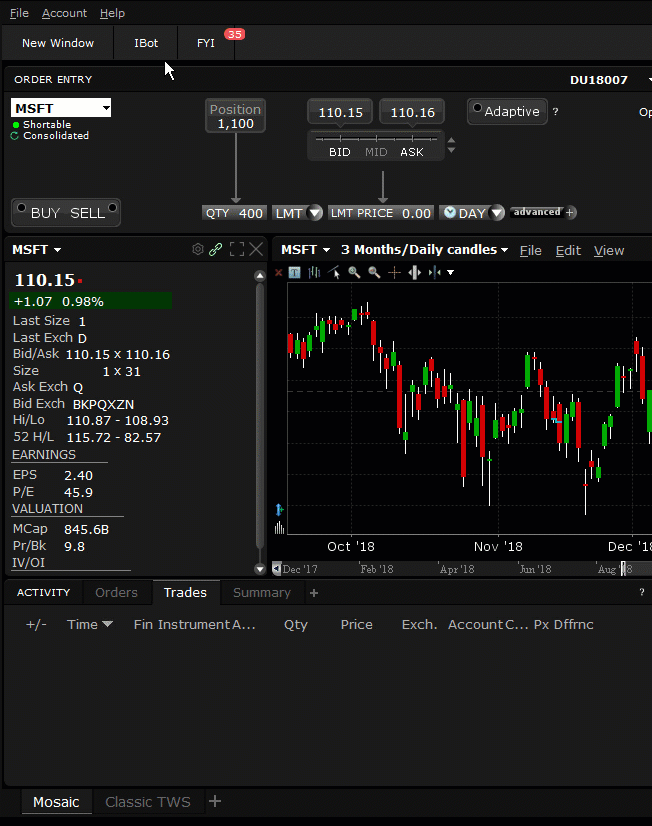Open FYI notifications
652x826 pixels.
[206, 43]
